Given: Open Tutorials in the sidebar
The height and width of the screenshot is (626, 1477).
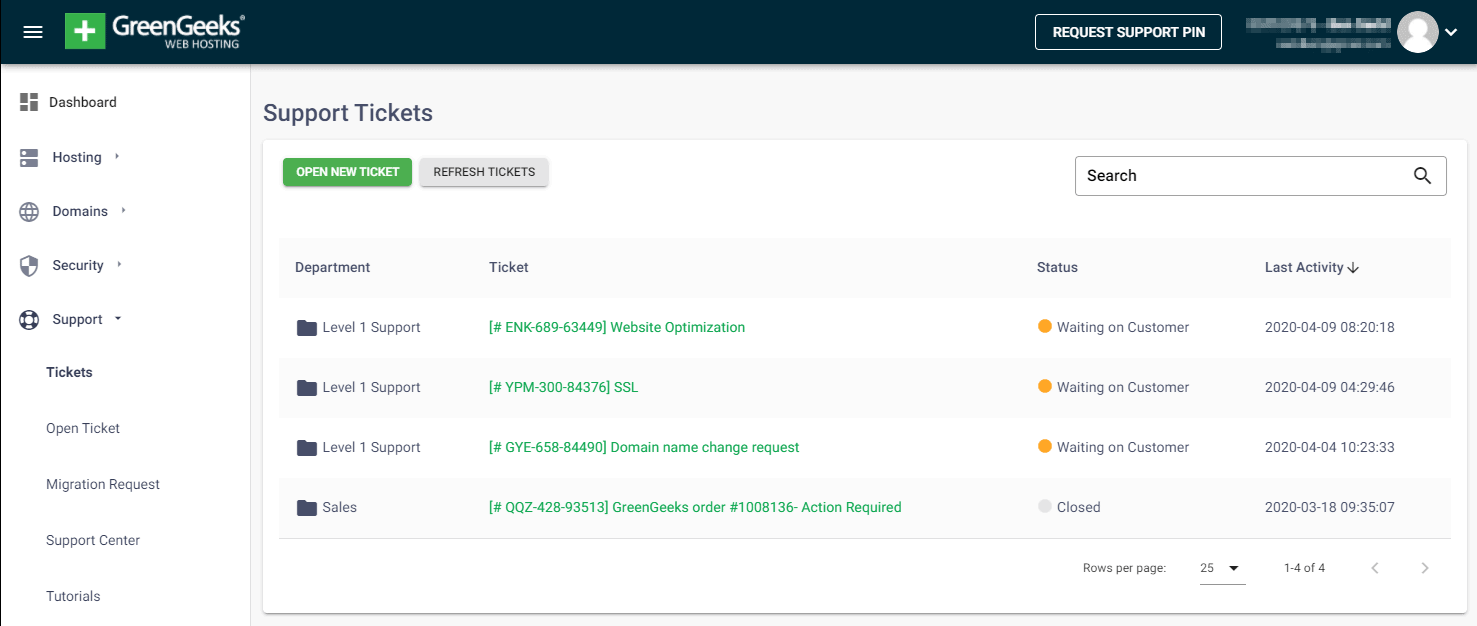Looking at the screenshot, I should (x=73, y=596).
